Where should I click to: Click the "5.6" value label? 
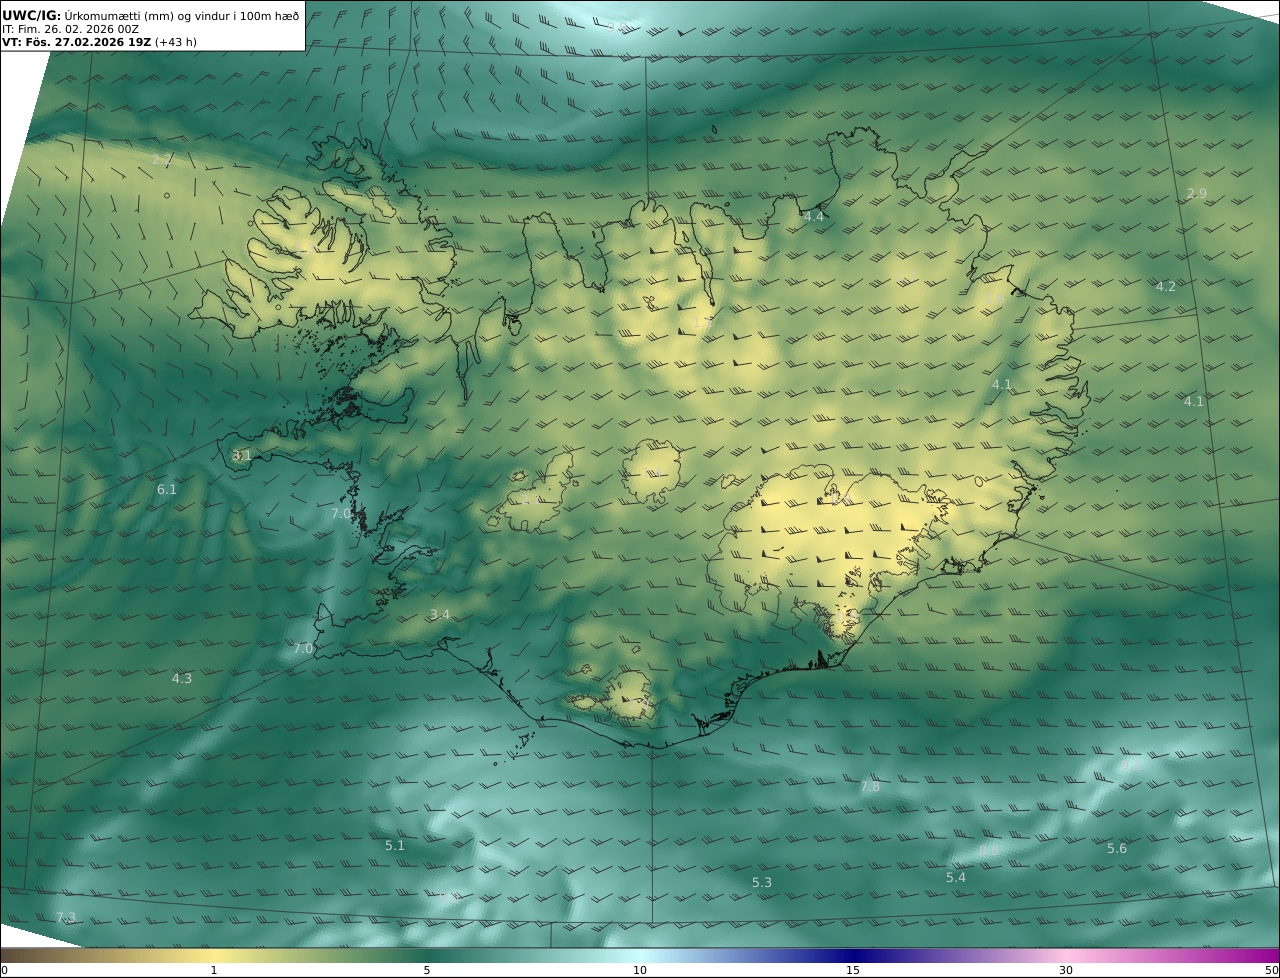[x=1117, y=849]
